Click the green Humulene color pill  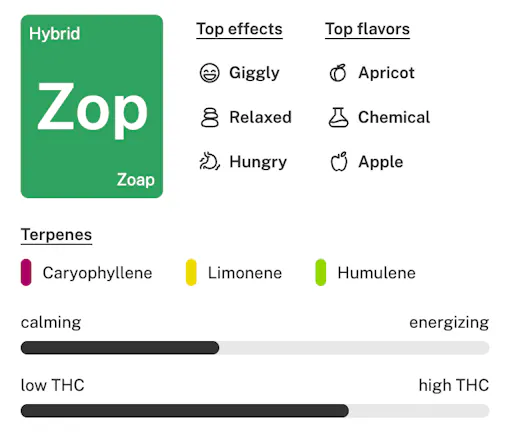pyautogui.click(x=321, y=272)
